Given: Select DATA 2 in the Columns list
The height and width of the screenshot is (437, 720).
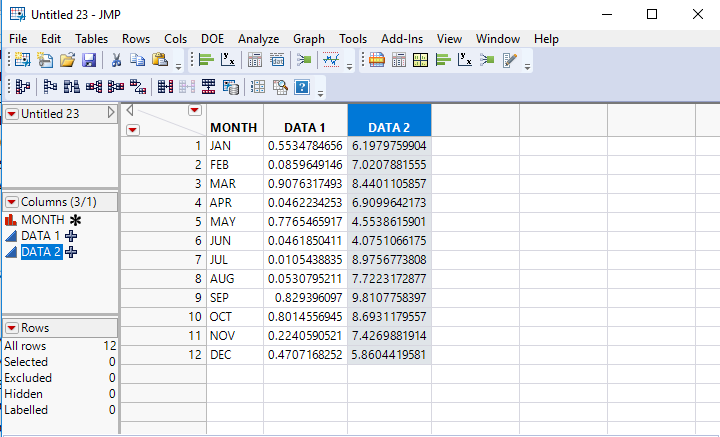Looking at the screenshot, I should (41, 252).
